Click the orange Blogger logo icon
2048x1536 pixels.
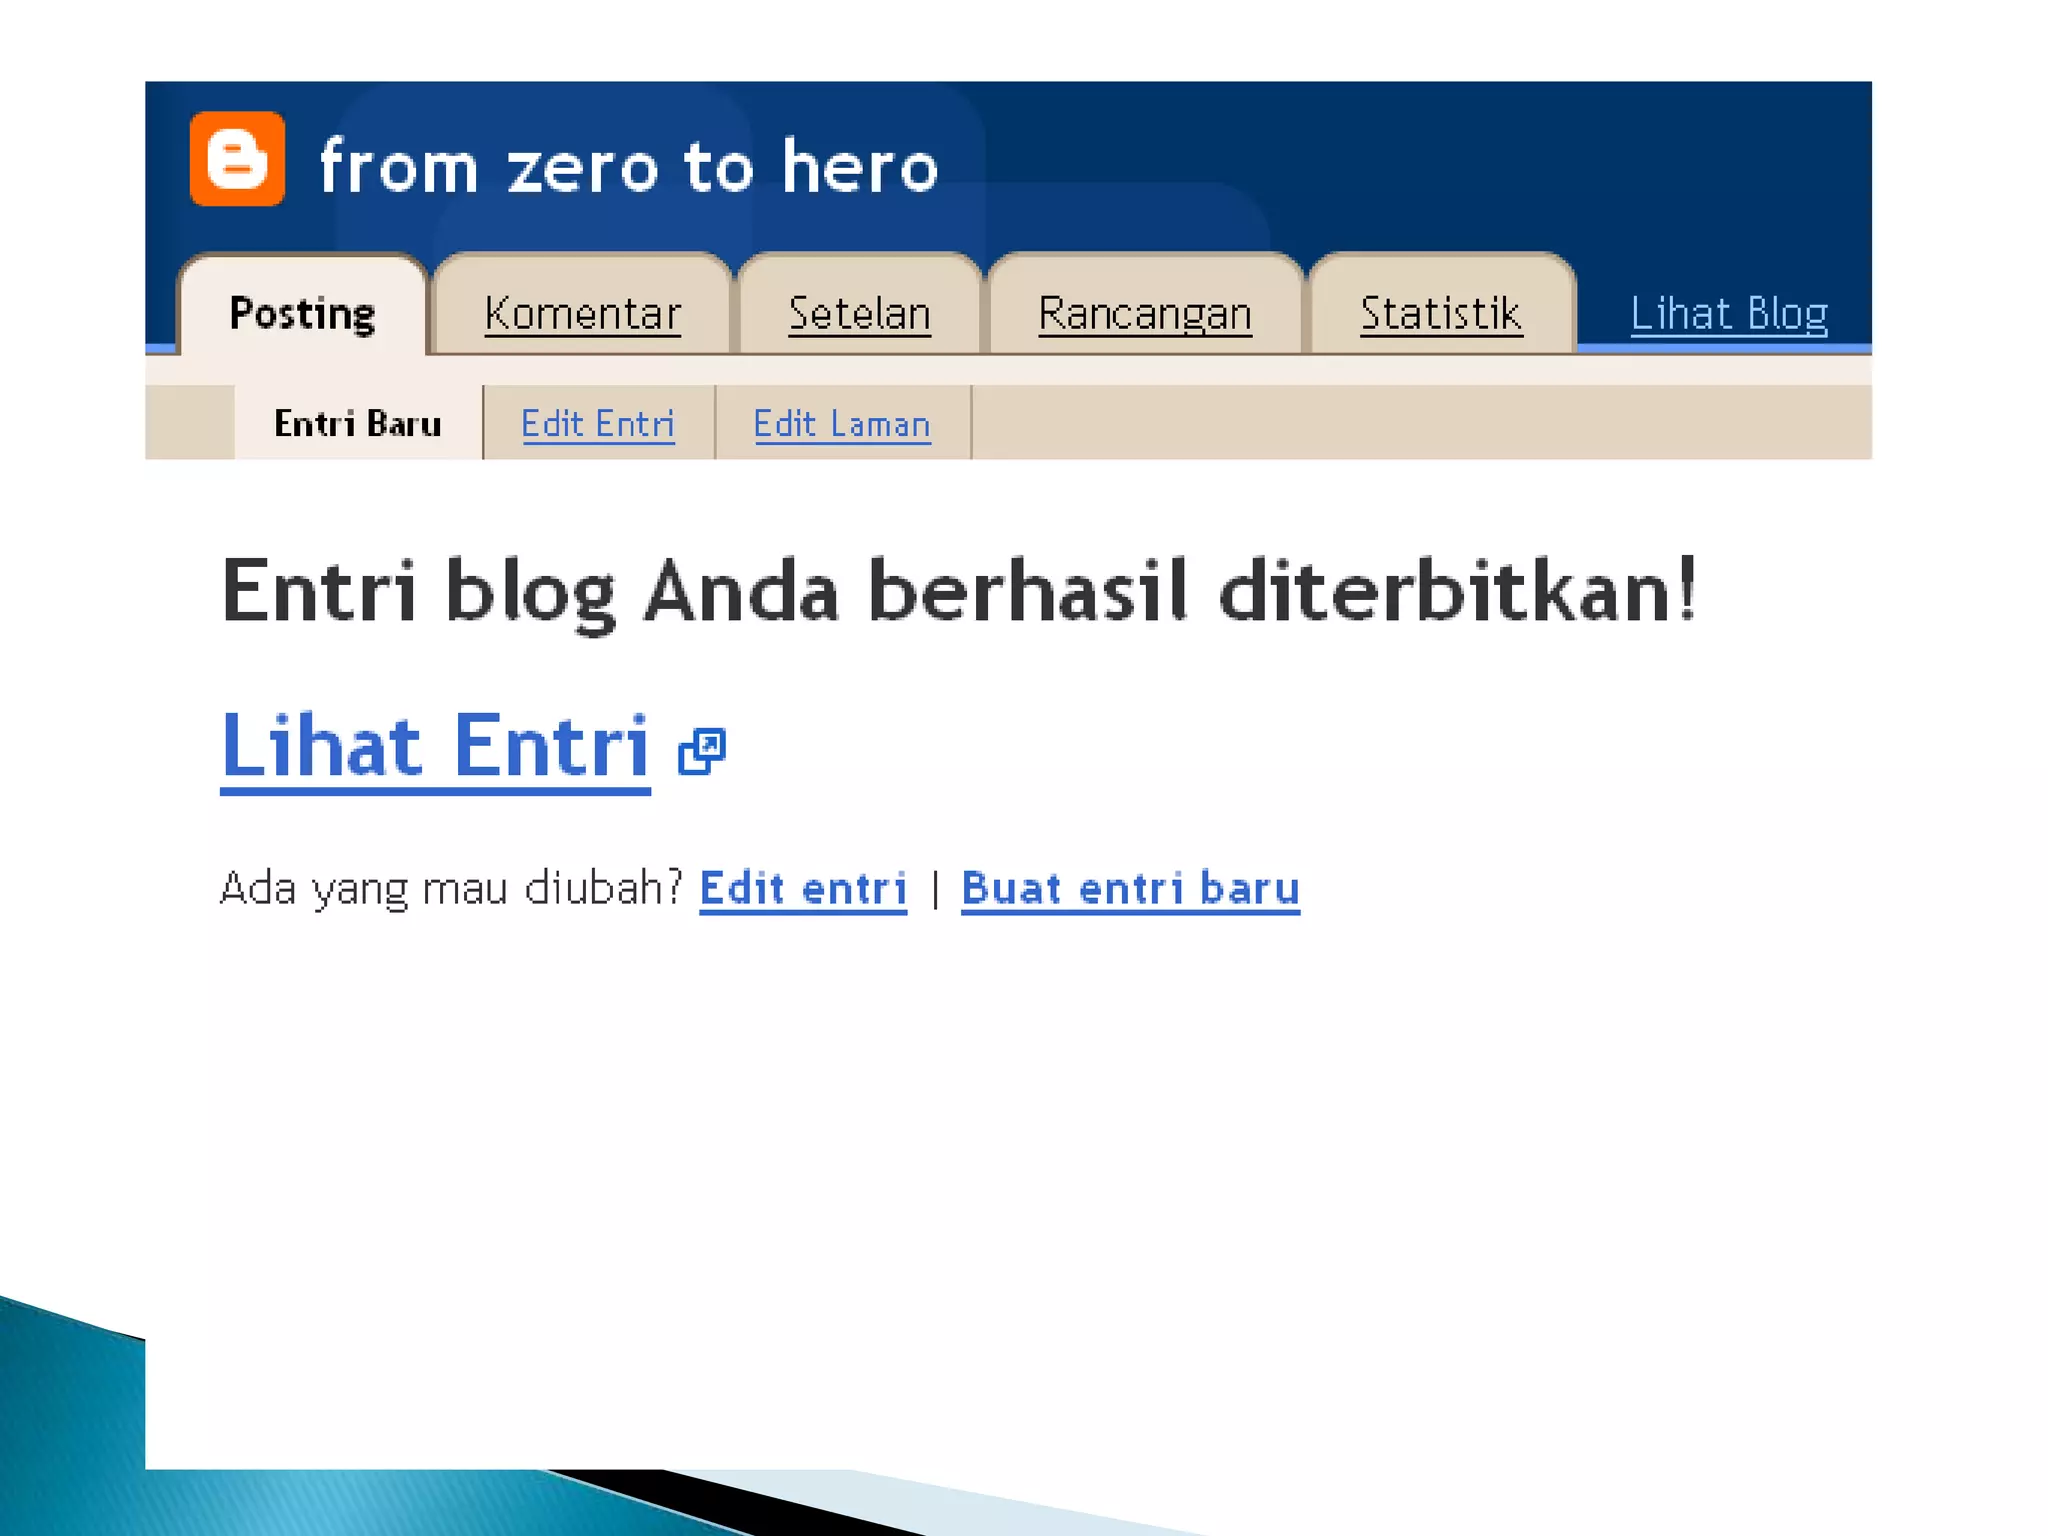(x=237, y=159)
